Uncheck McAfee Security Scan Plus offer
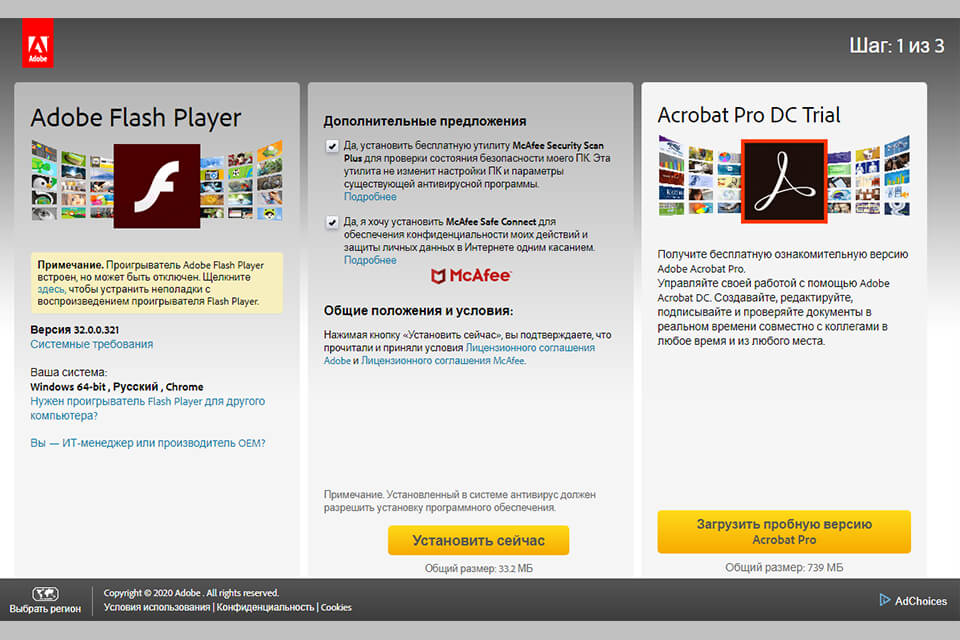 point(331,144)
